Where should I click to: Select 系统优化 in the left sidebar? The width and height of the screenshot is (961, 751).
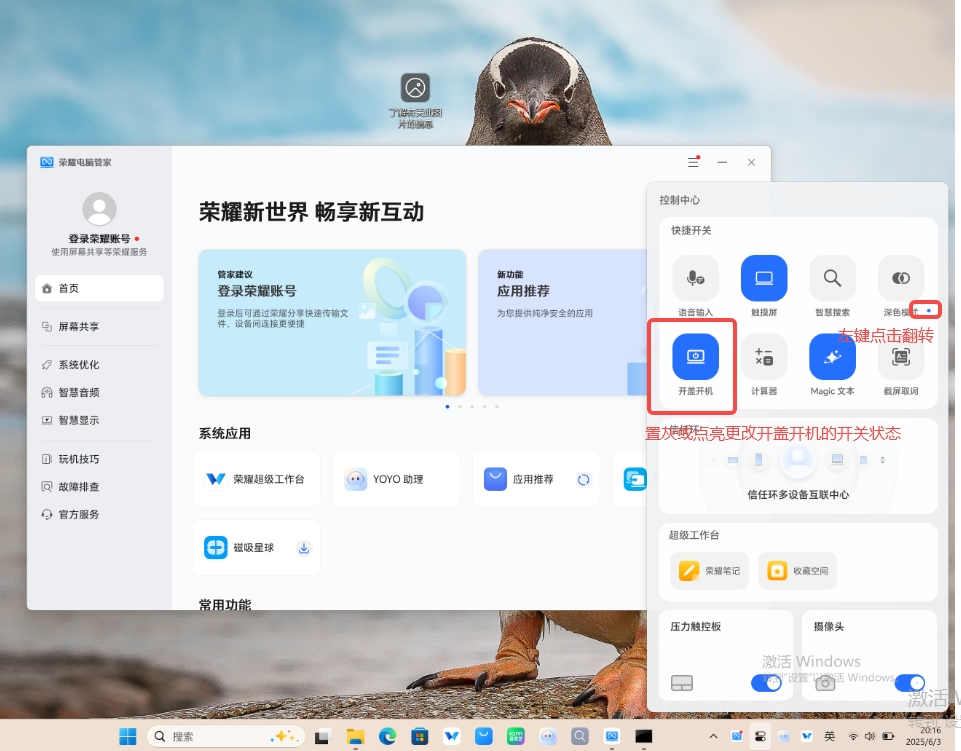[79, 365]
